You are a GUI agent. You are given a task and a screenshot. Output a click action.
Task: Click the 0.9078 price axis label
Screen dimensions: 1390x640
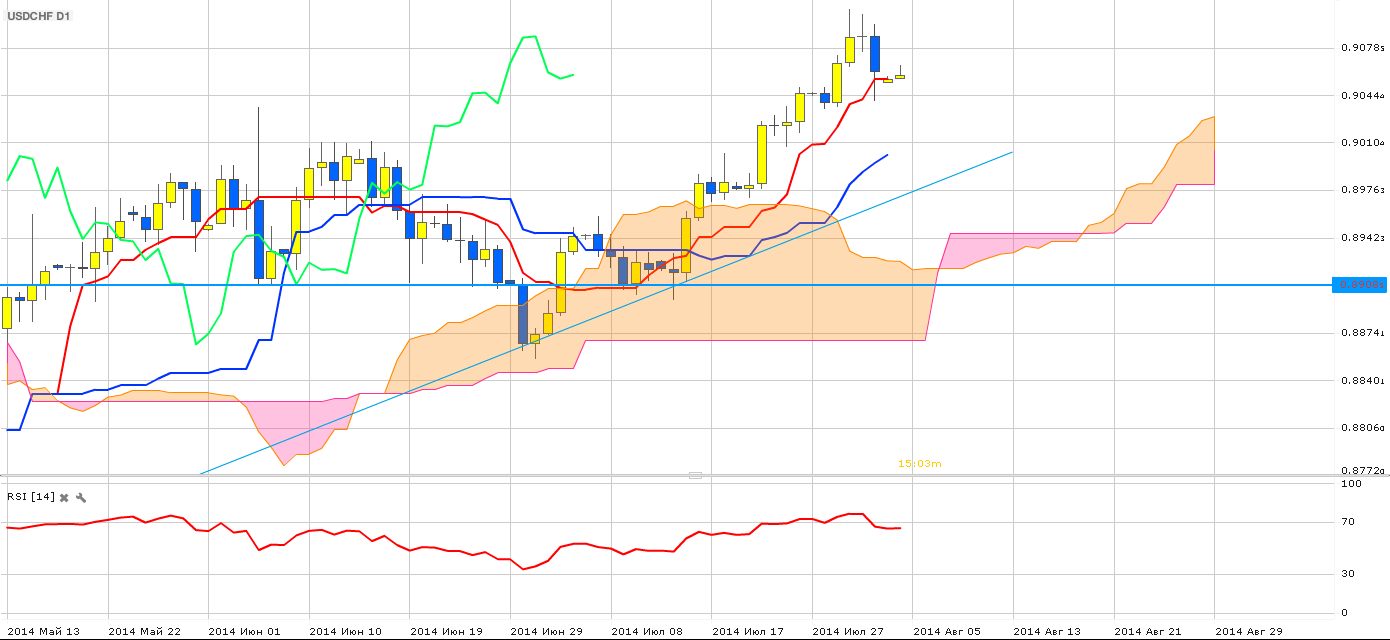1362,48
